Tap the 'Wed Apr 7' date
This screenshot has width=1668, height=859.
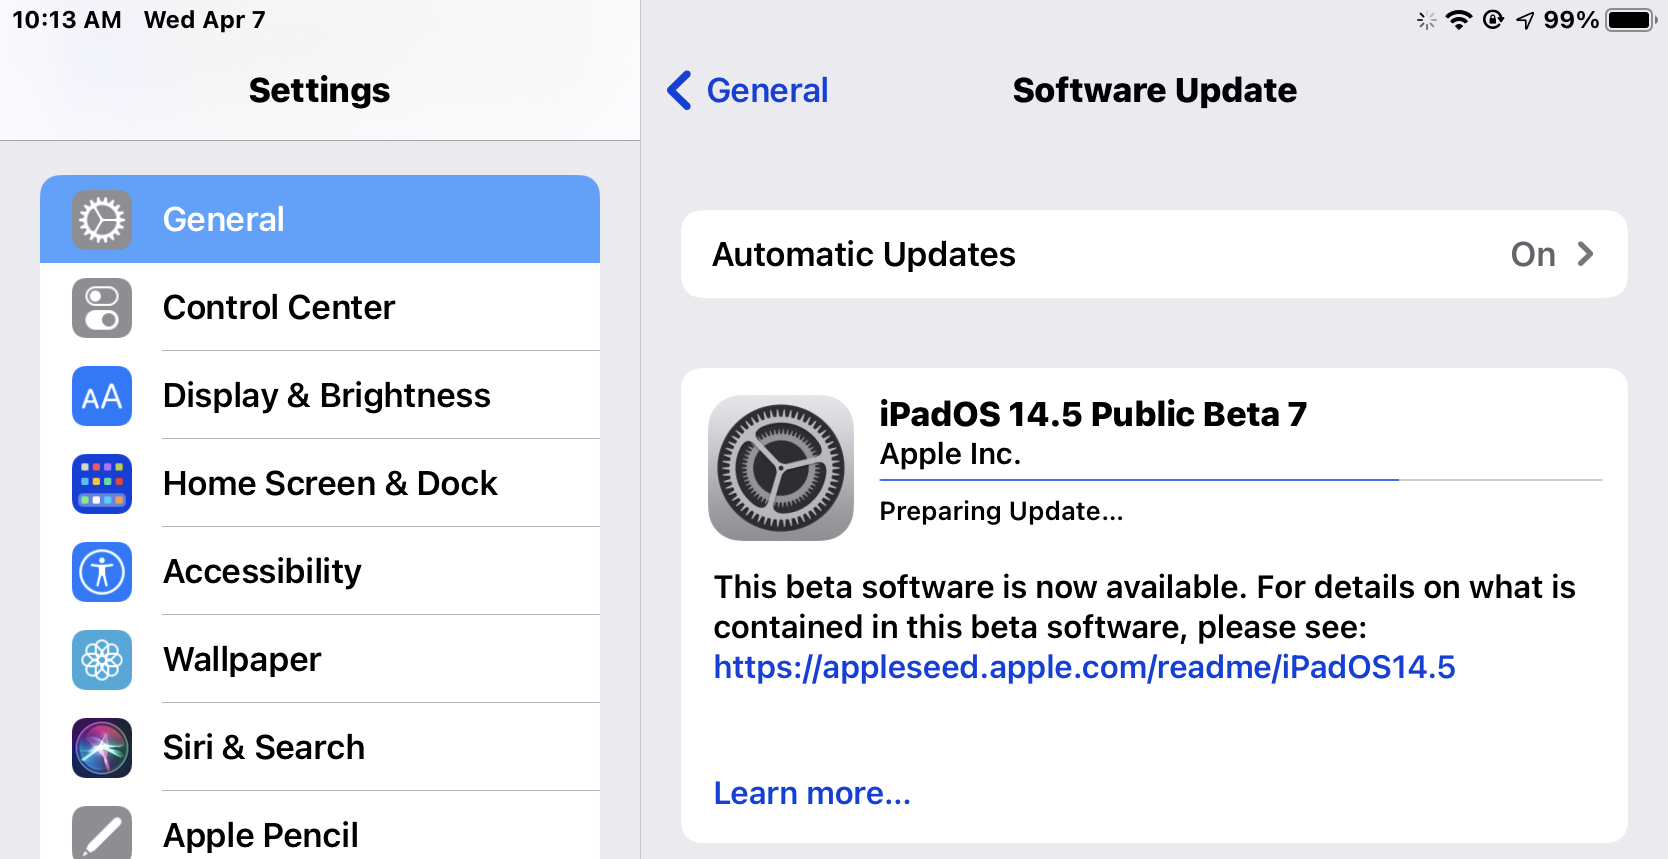tap(205, 20)
